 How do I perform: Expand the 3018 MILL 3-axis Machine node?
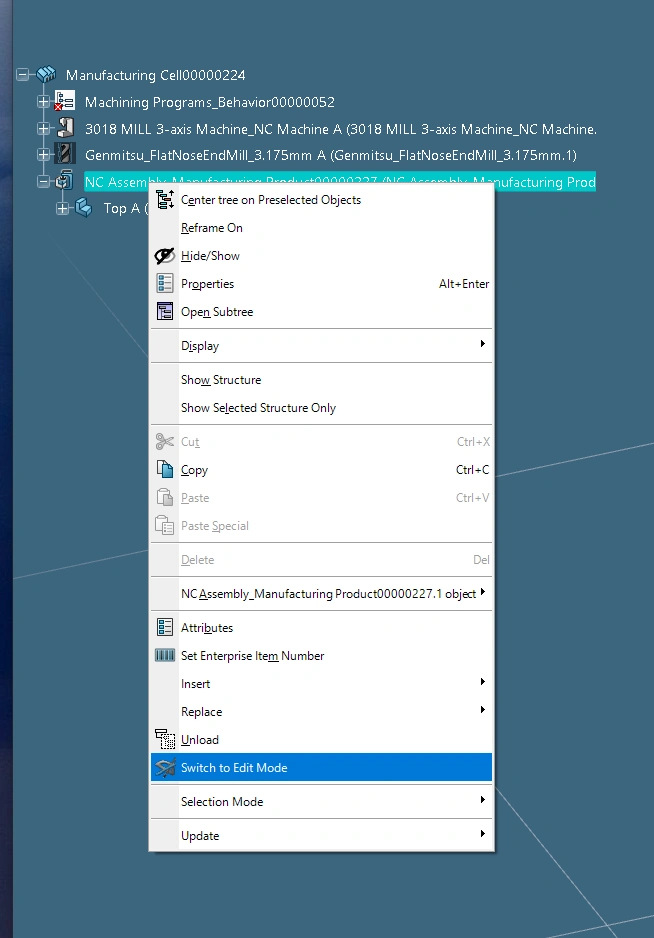point(43,128)
